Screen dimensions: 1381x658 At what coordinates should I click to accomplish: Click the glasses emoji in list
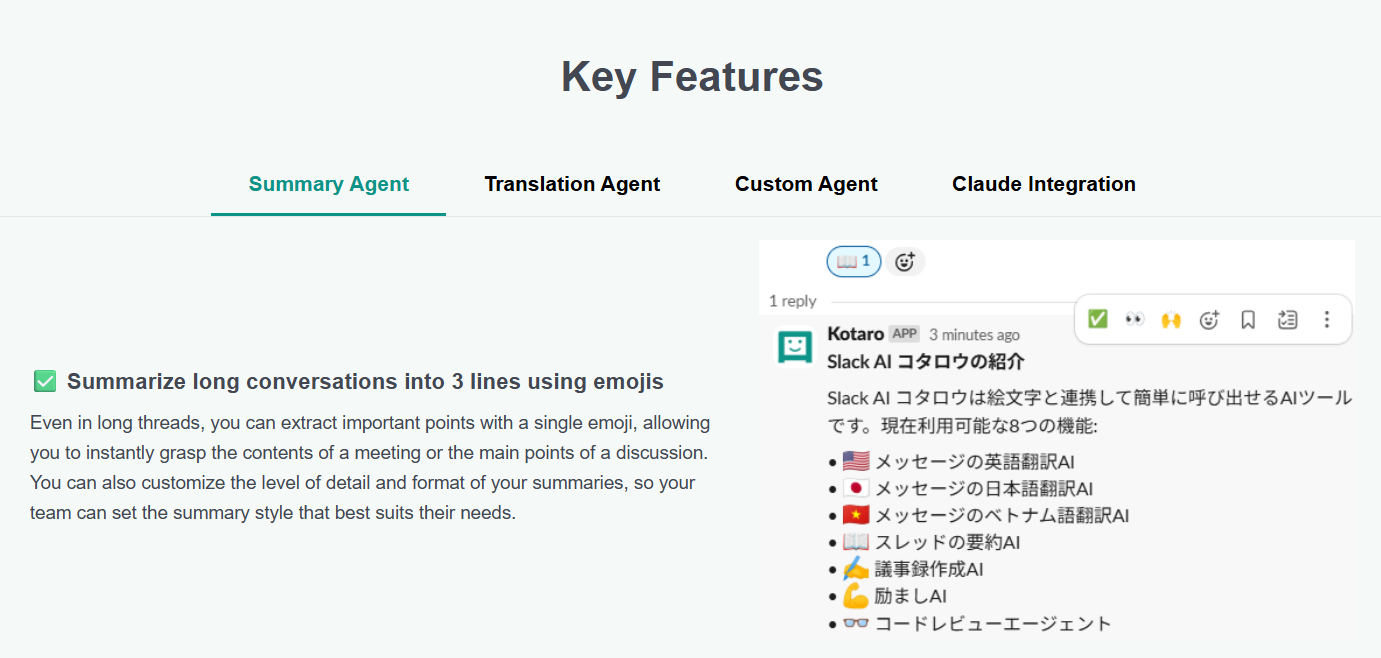[855, 623]
